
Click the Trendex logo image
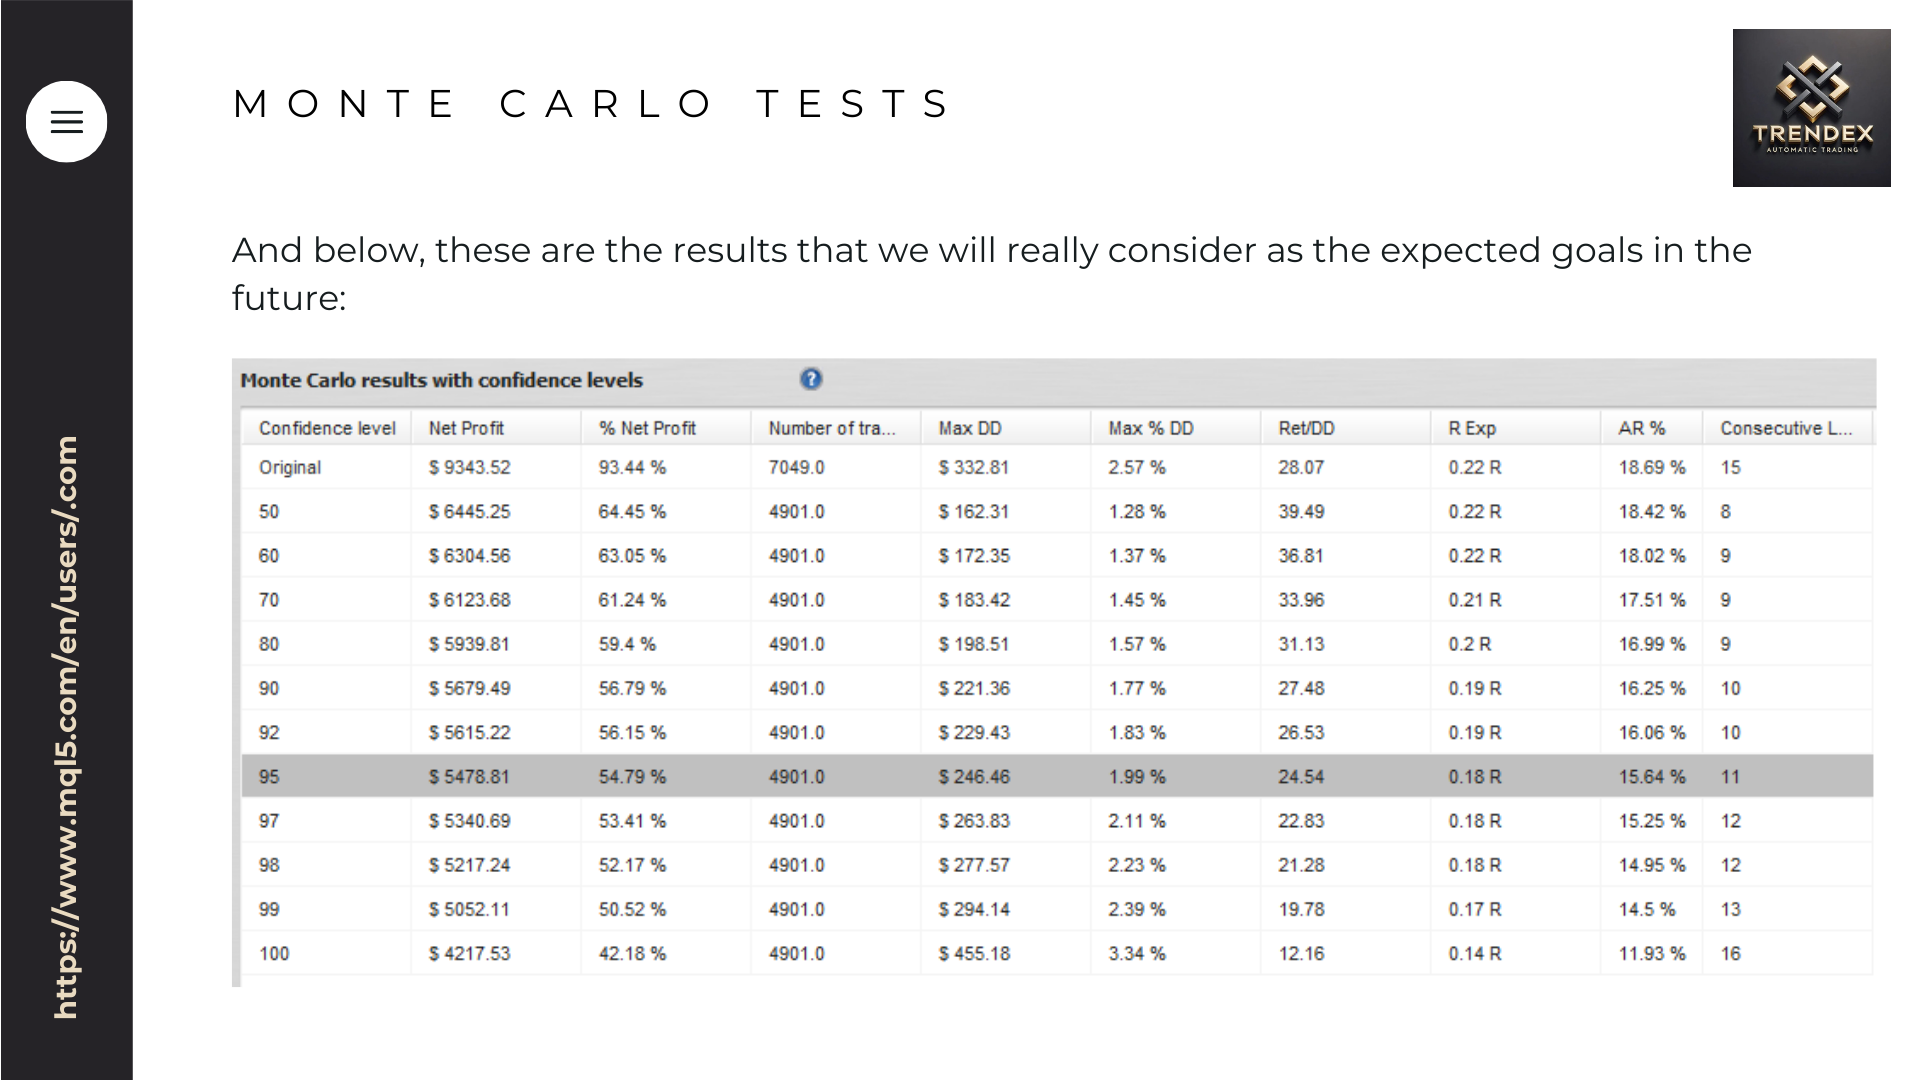1811,108
